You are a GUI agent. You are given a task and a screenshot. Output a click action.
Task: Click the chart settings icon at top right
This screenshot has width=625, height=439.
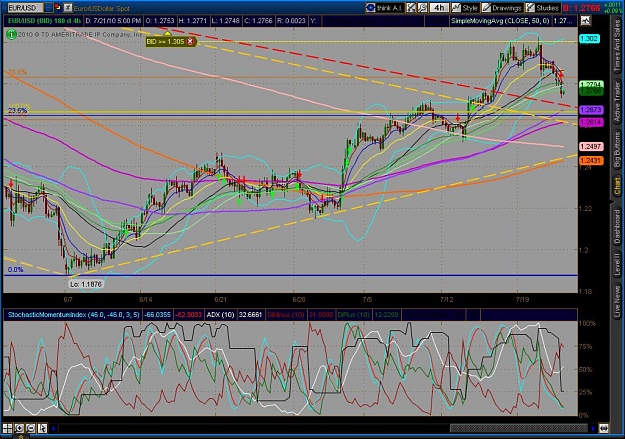click(586, 21)
